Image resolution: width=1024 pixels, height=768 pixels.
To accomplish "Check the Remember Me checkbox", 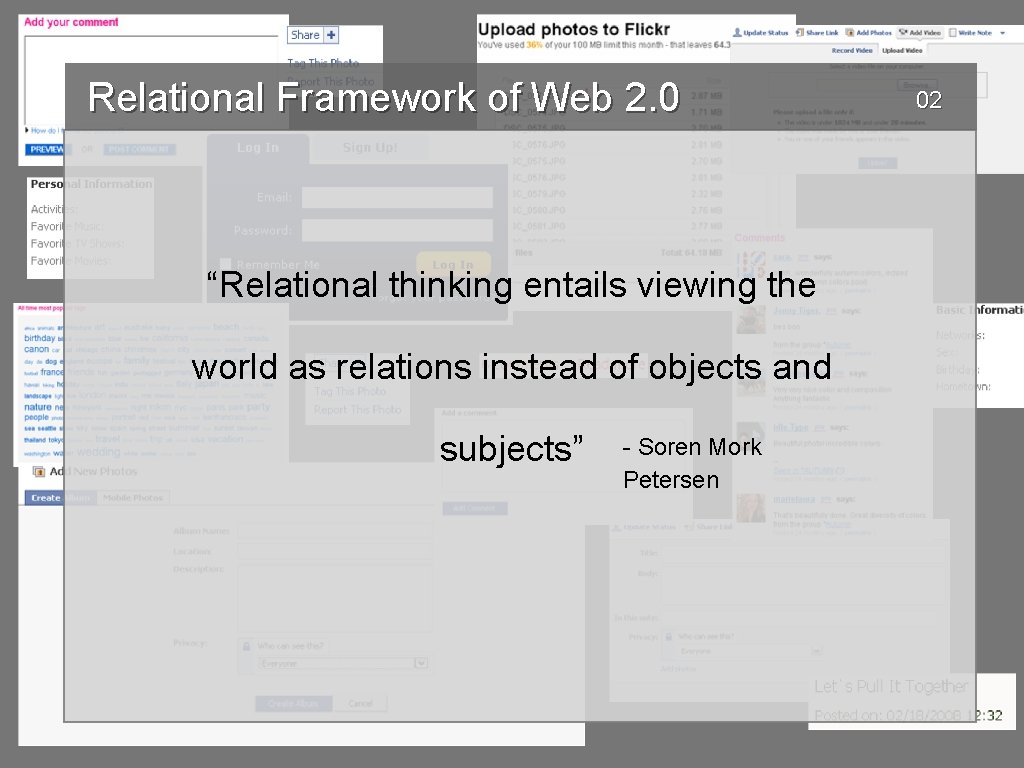I will click(x=226, y=263).
